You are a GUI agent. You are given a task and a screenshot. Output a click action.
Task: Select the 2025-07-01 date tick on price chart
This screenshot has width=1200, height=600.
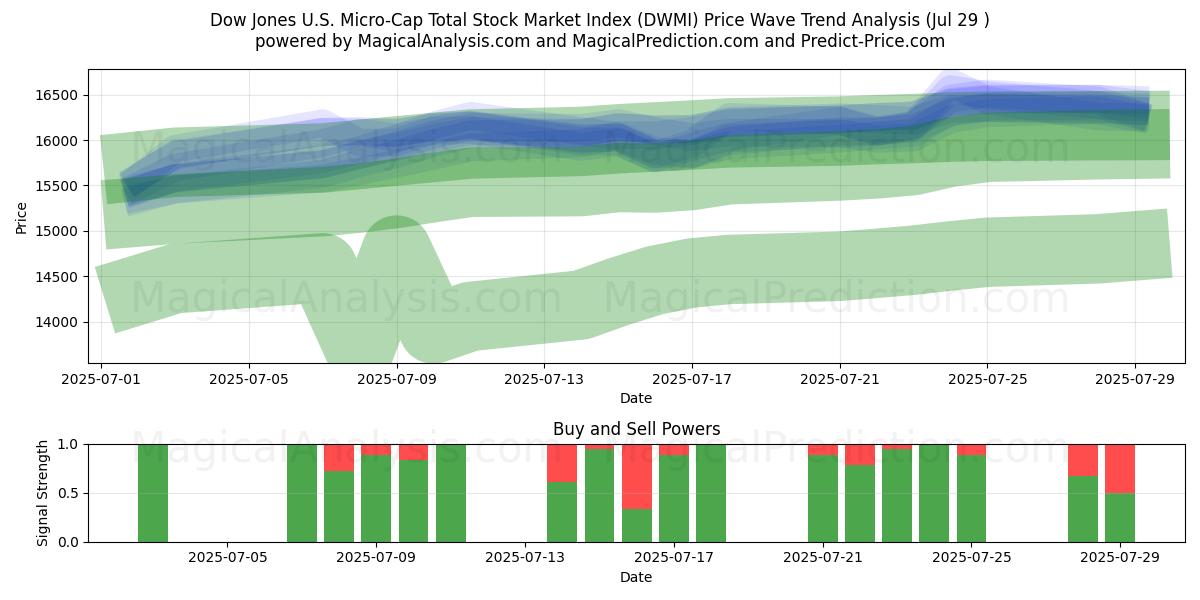pyautogui.click(x=101, y=380)
